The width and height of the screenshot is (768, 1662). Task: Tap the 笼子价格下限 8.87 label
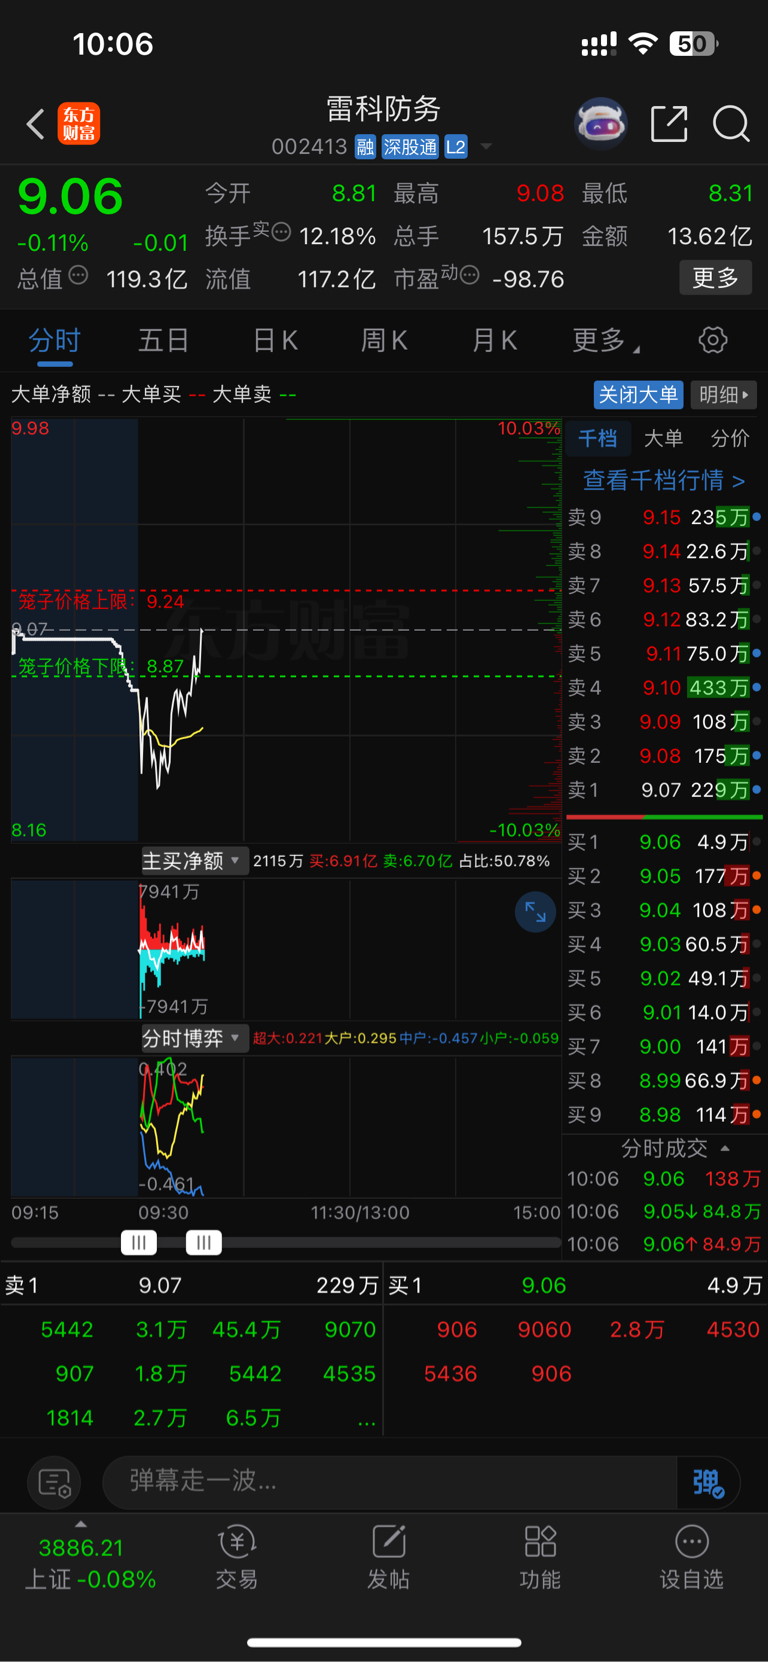(x=101, y=667)
